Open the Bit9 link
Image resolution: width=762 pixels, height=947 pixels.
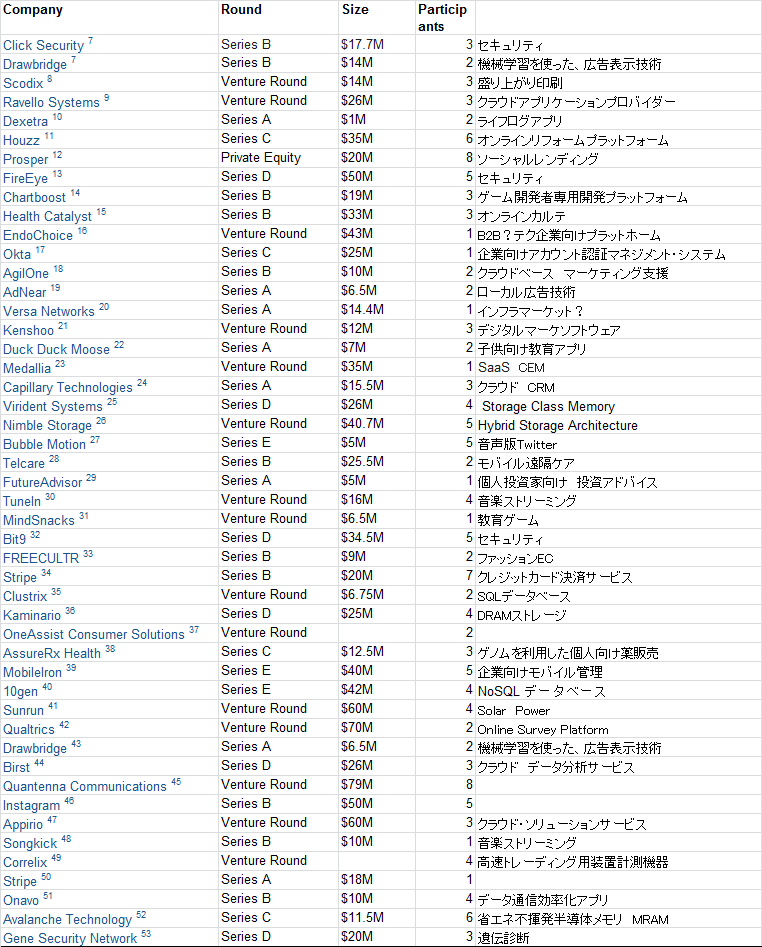[14, 539]
